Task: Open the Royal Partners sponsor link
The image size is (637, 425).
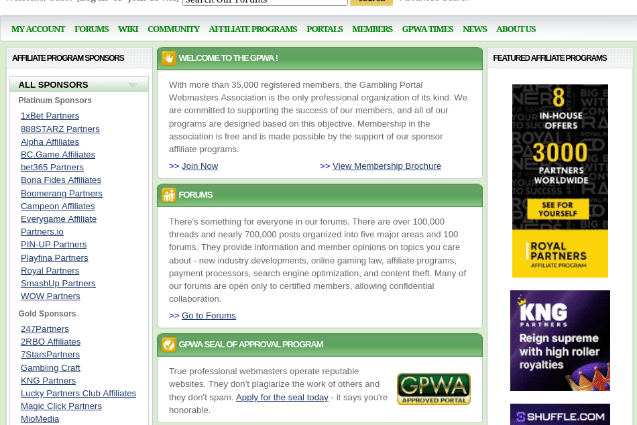Action: click(x=50, y=271)
